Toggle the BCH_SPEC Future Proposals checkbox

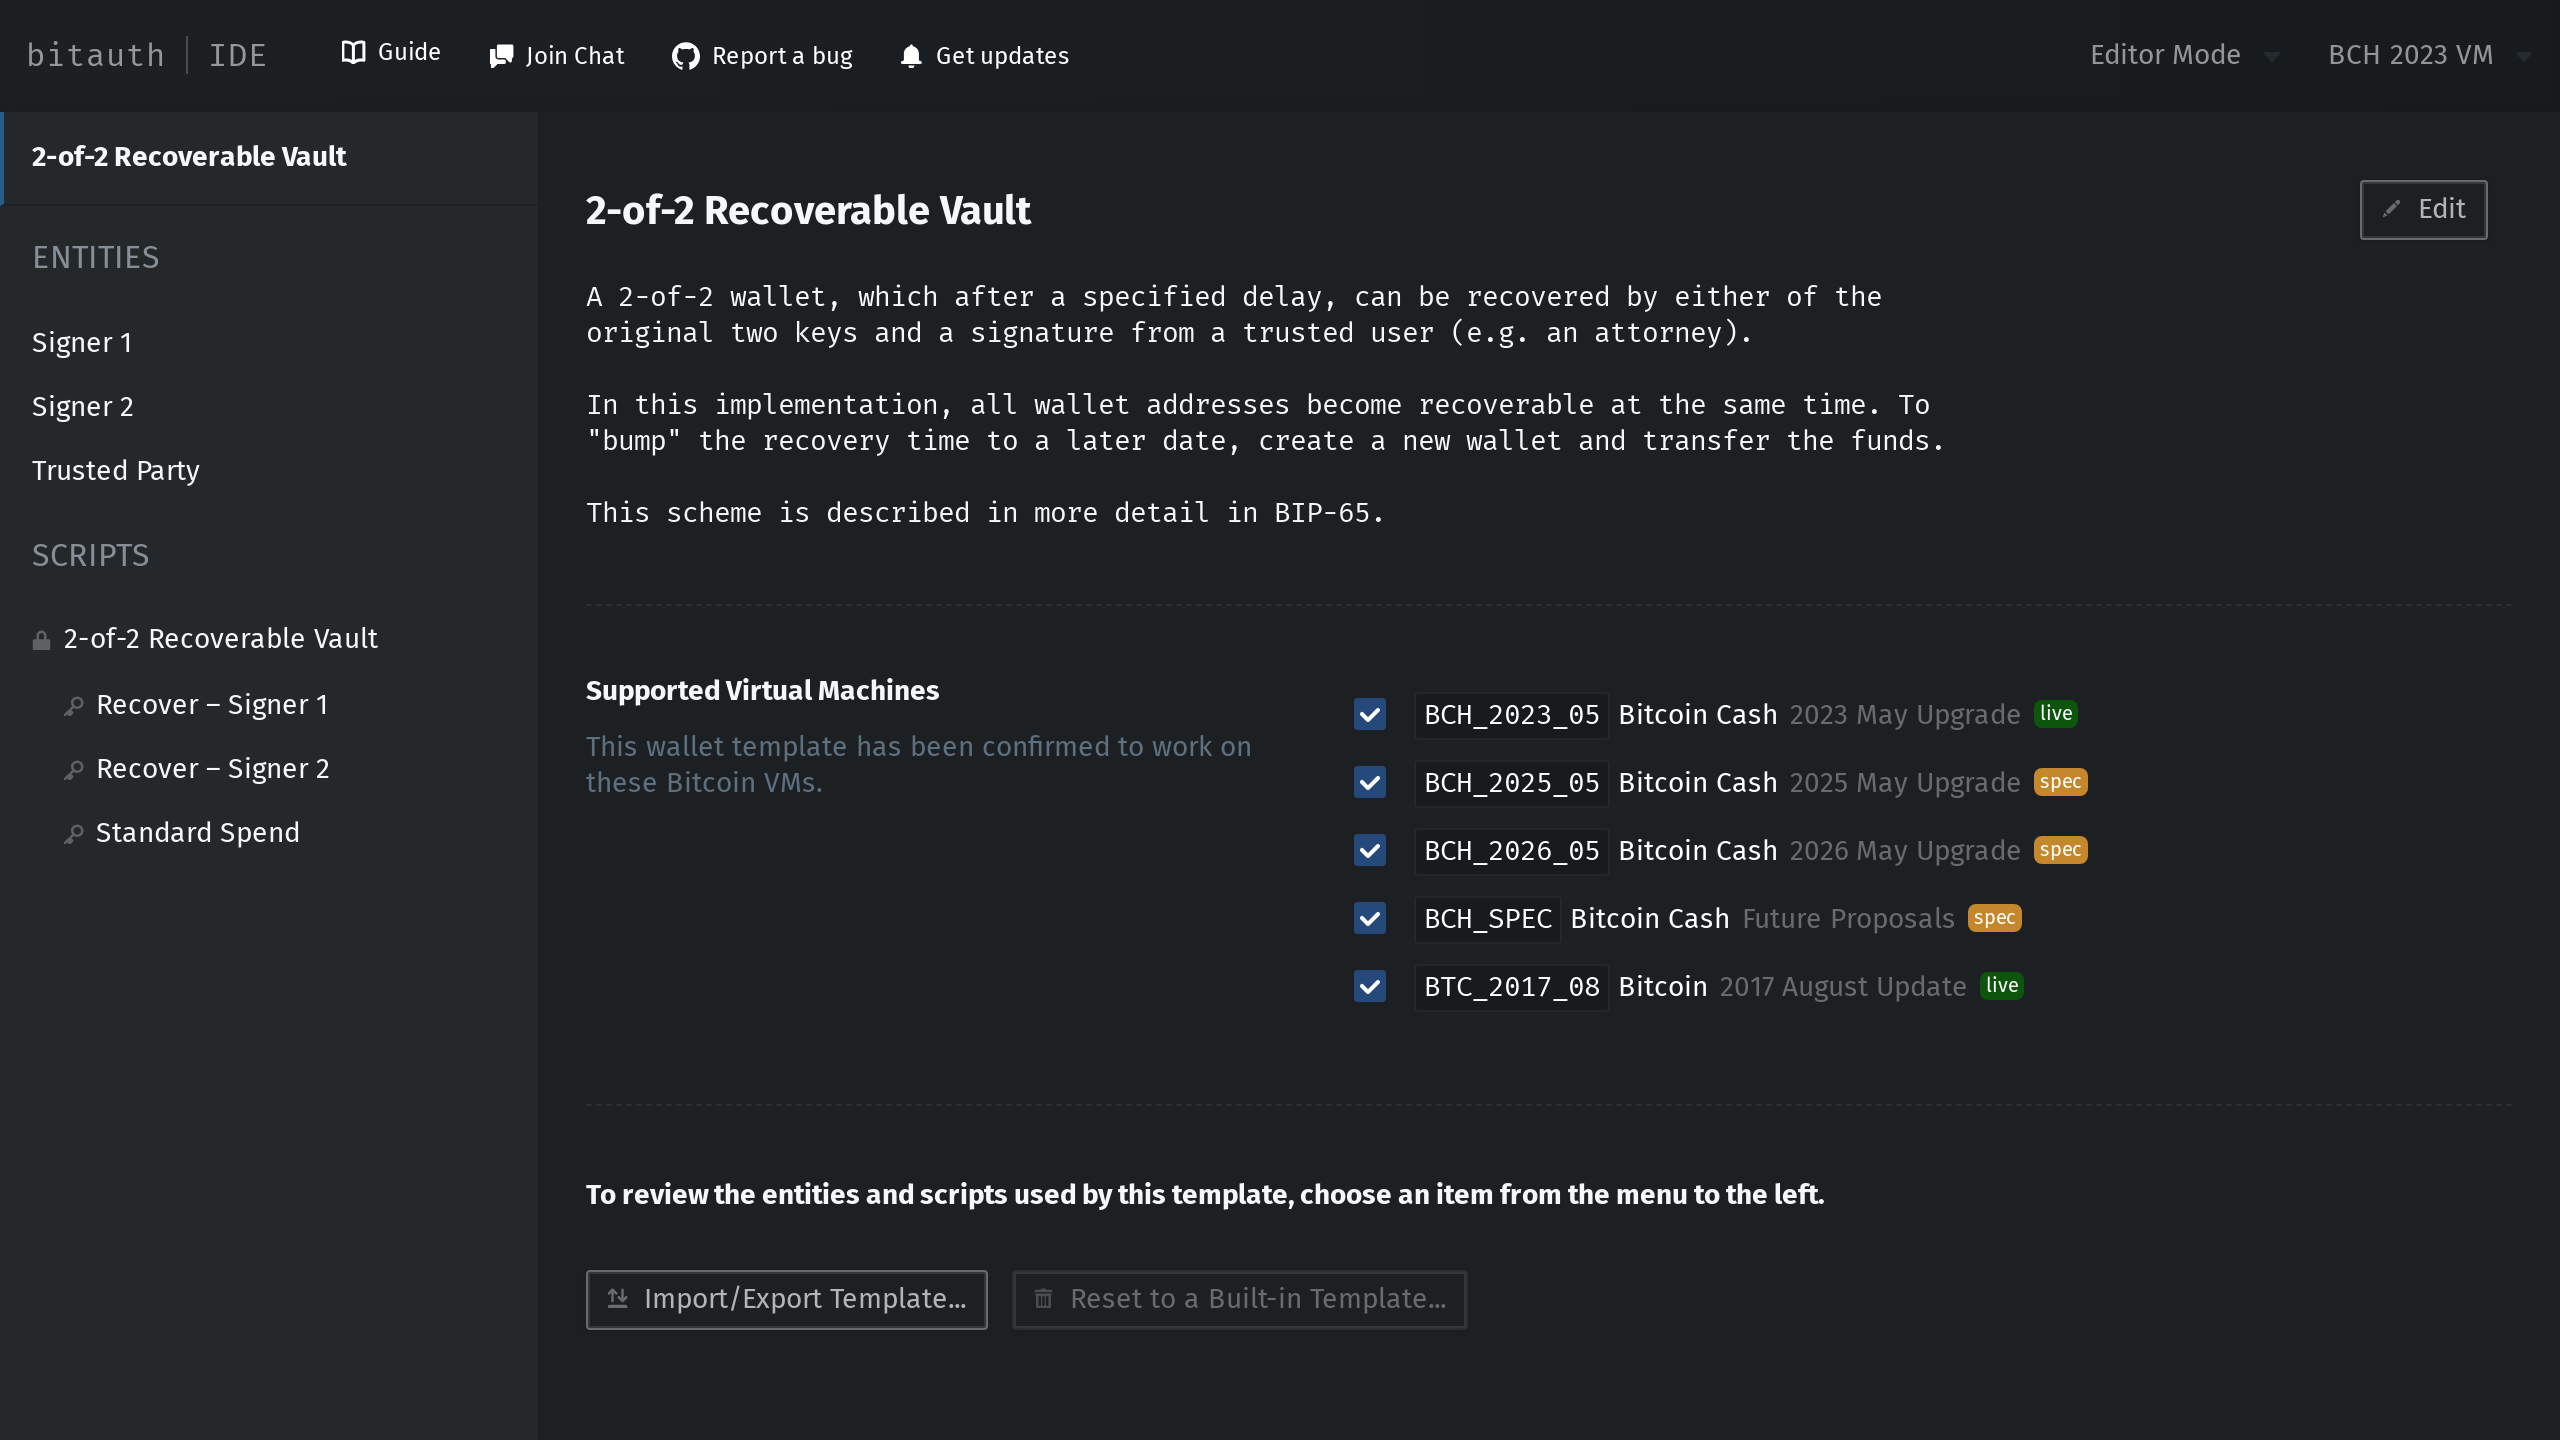1369,919
